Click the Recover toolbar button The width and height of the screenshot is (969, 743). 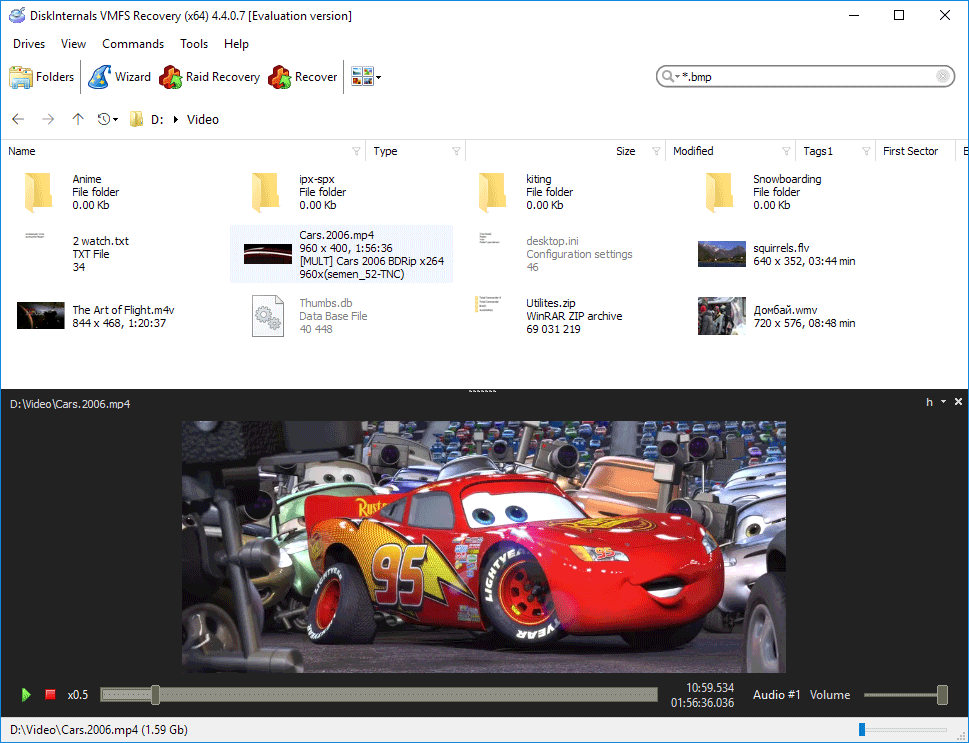pyautogui.click(x=303, y=77)
